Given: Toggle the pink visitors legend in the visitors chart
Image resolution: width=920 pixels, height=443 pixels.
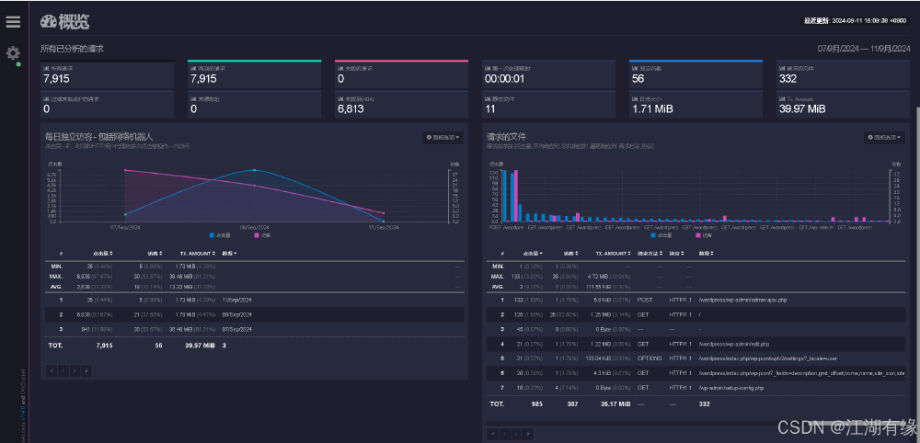Looking at the screenshot, I should 262,235.
